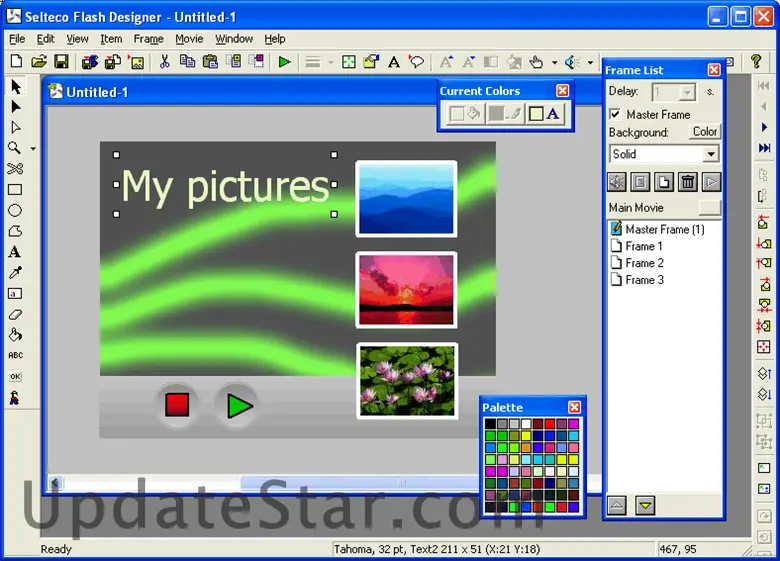Click the red sunset thumbnail
The width and height of the screenshot is (780, 561).
click(406, 290)
